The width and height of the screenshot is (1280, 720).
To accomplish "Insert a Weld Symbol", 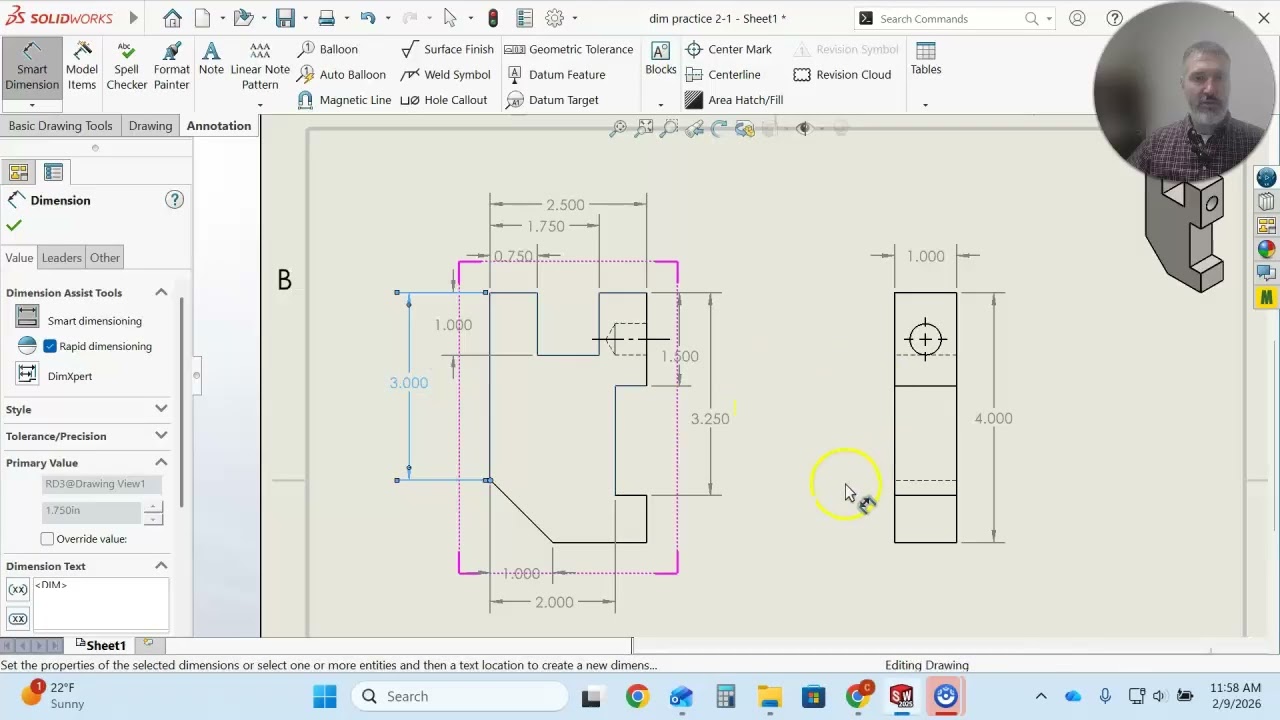I will (x=445, y=75).
